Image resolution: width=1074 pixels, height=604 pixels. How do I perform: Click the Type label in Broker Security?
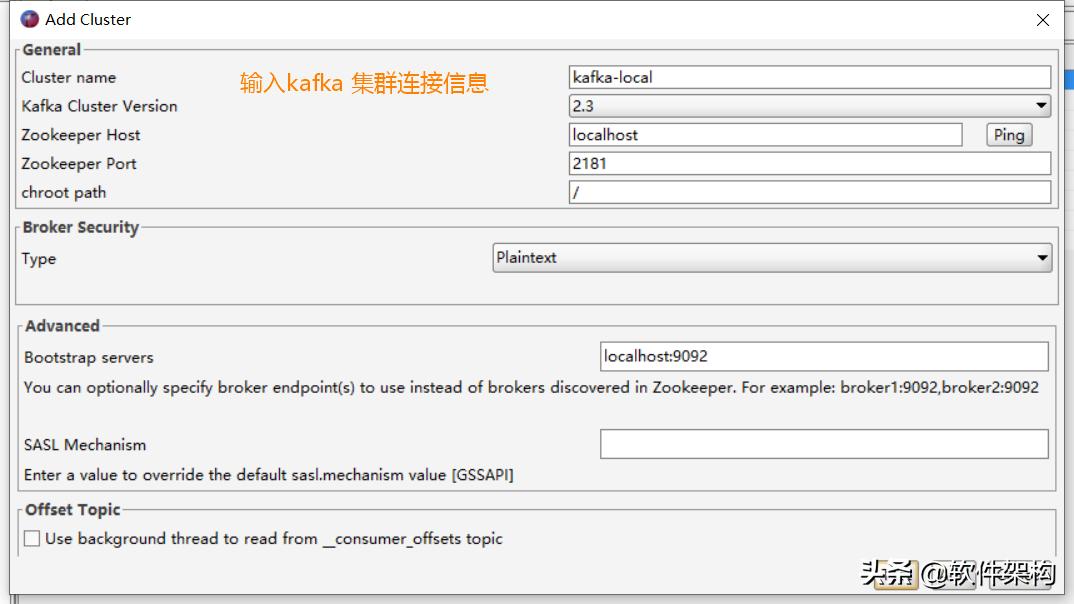(x=38, y=259)
